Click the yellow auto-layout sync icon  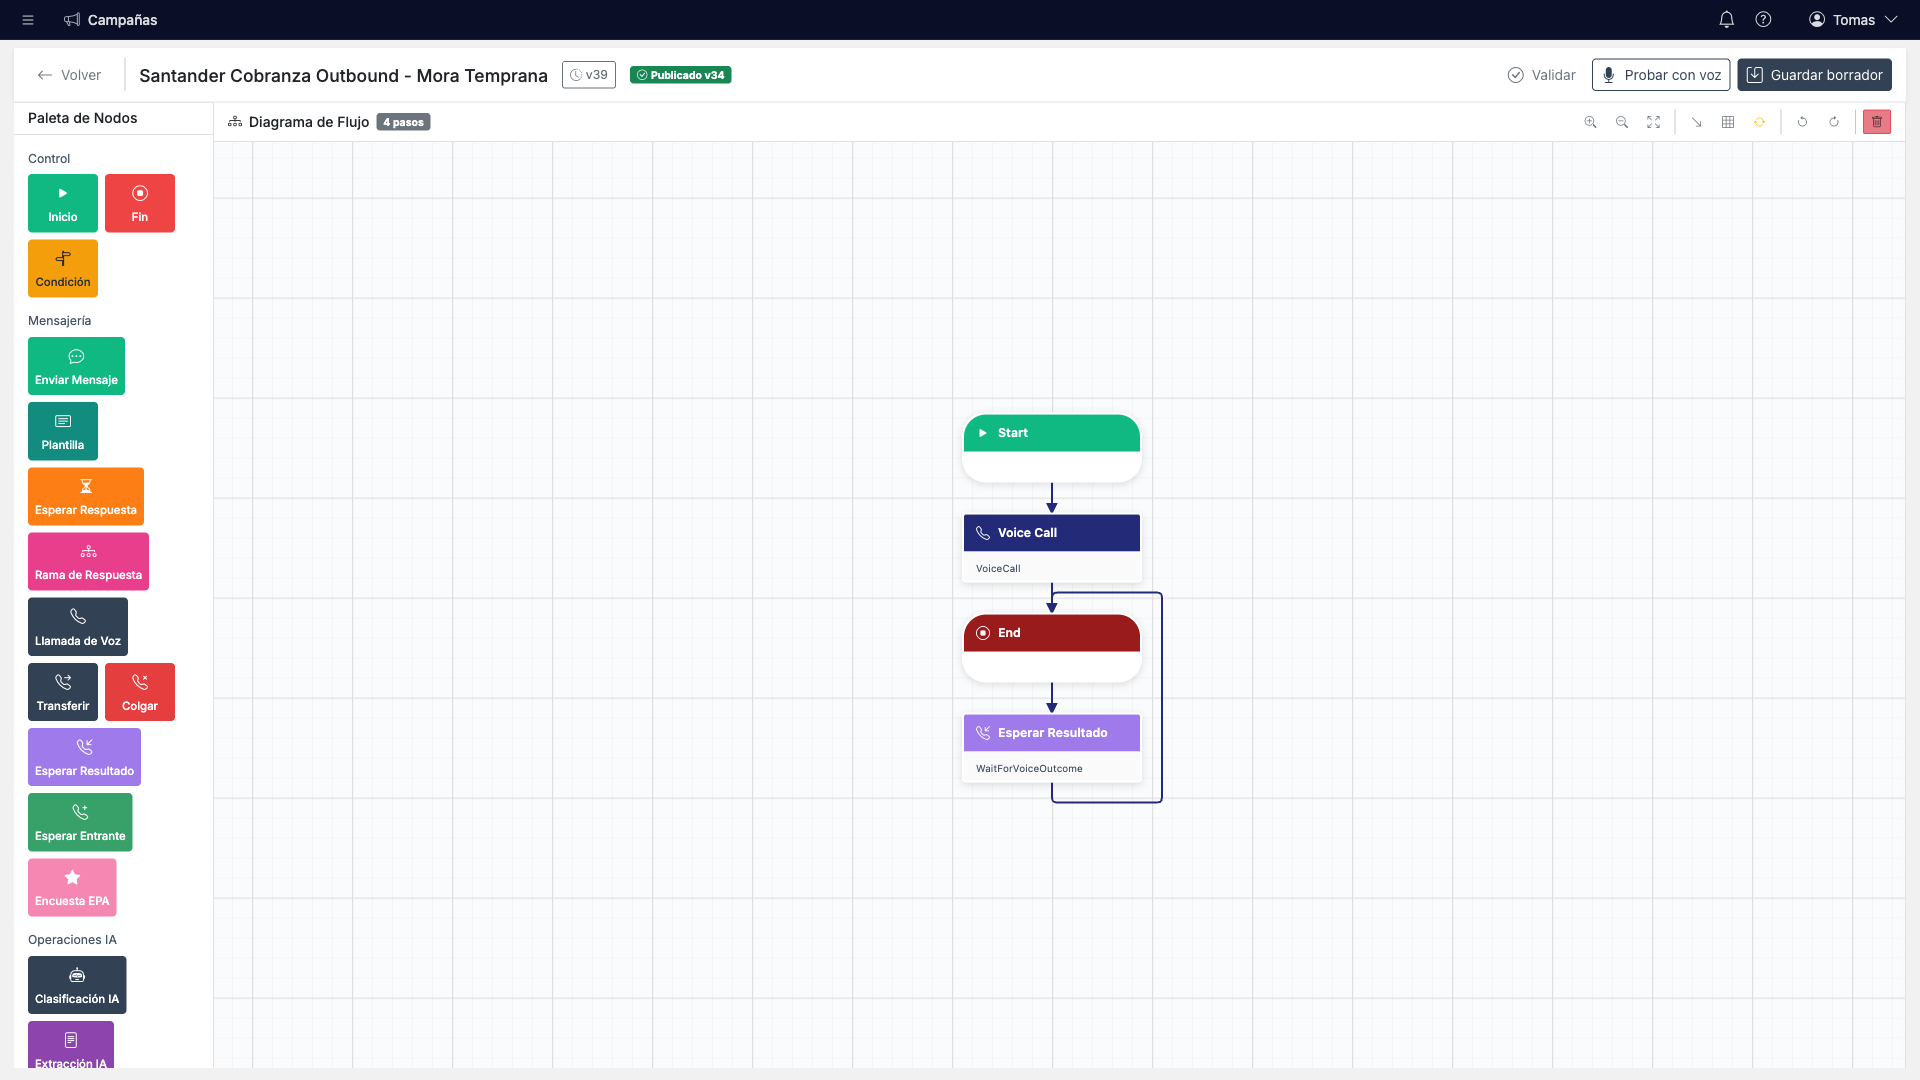1759,122
